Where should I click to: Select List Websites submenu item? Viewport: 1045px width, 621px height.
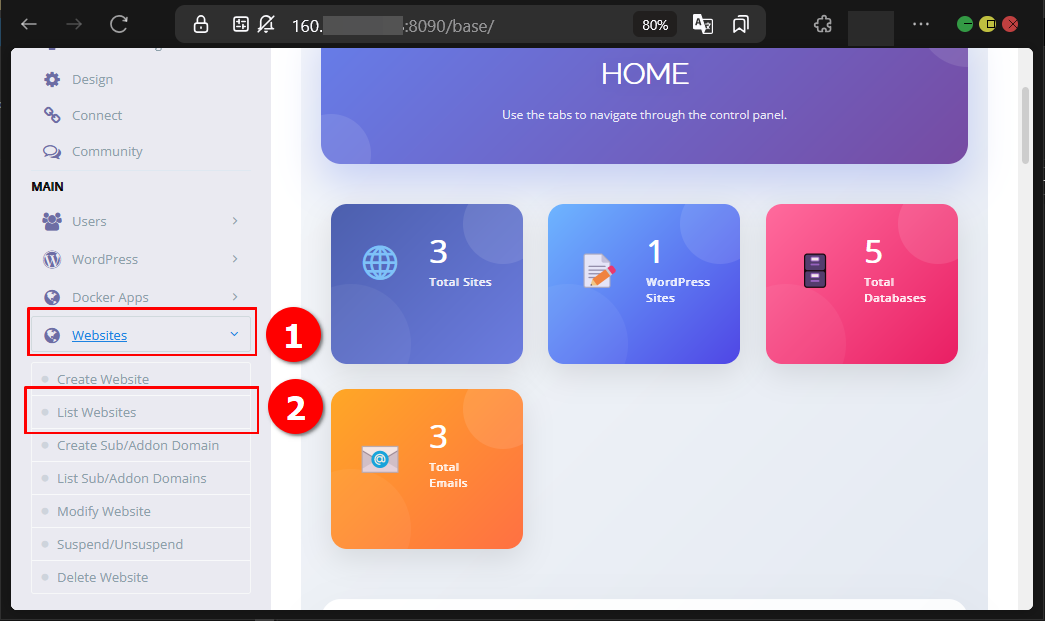click(x=141, y=412)
